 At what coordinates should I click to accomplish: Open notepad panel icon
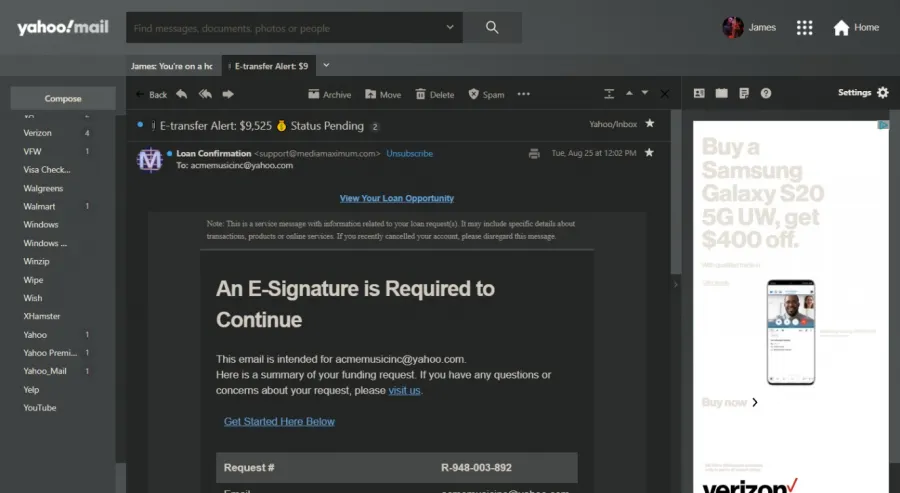pyautogui.click(x=744, y=93)
